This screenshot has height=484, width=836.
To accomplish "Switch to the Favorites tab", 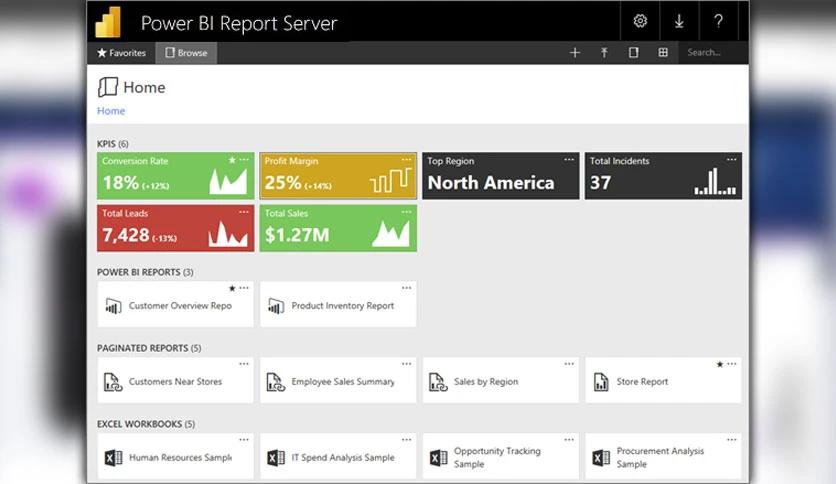I will [121, 53].
